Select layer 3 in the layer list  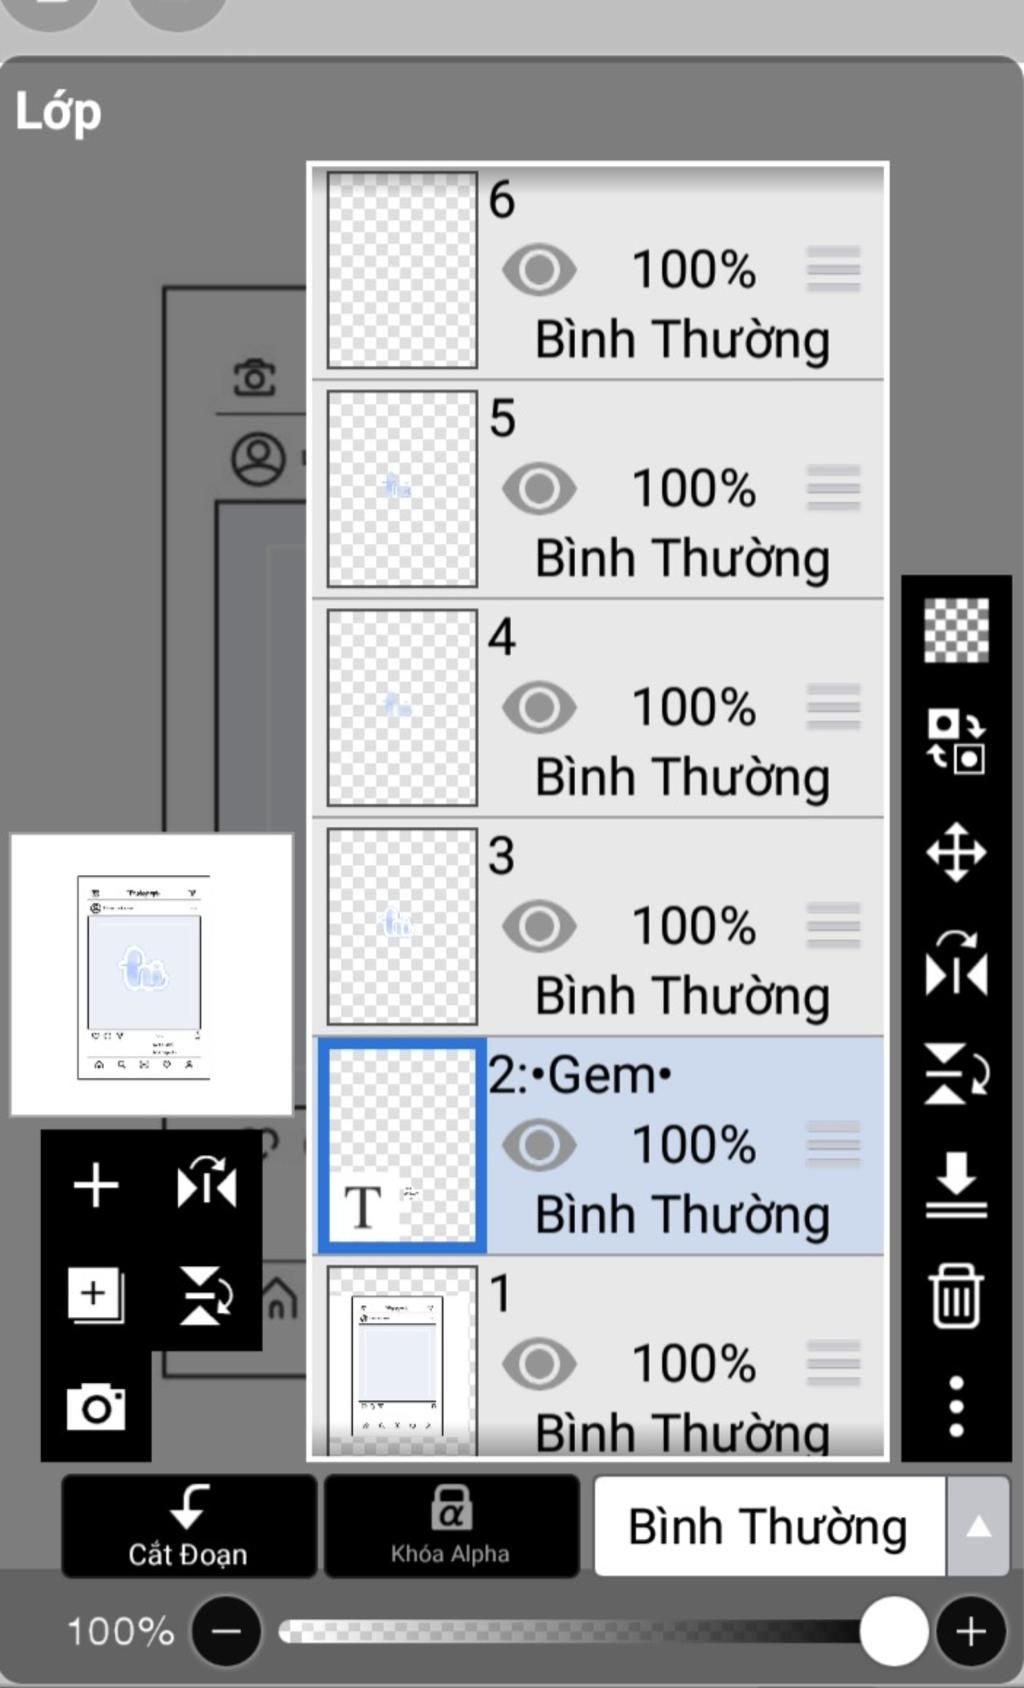click(x=598, y=927)
